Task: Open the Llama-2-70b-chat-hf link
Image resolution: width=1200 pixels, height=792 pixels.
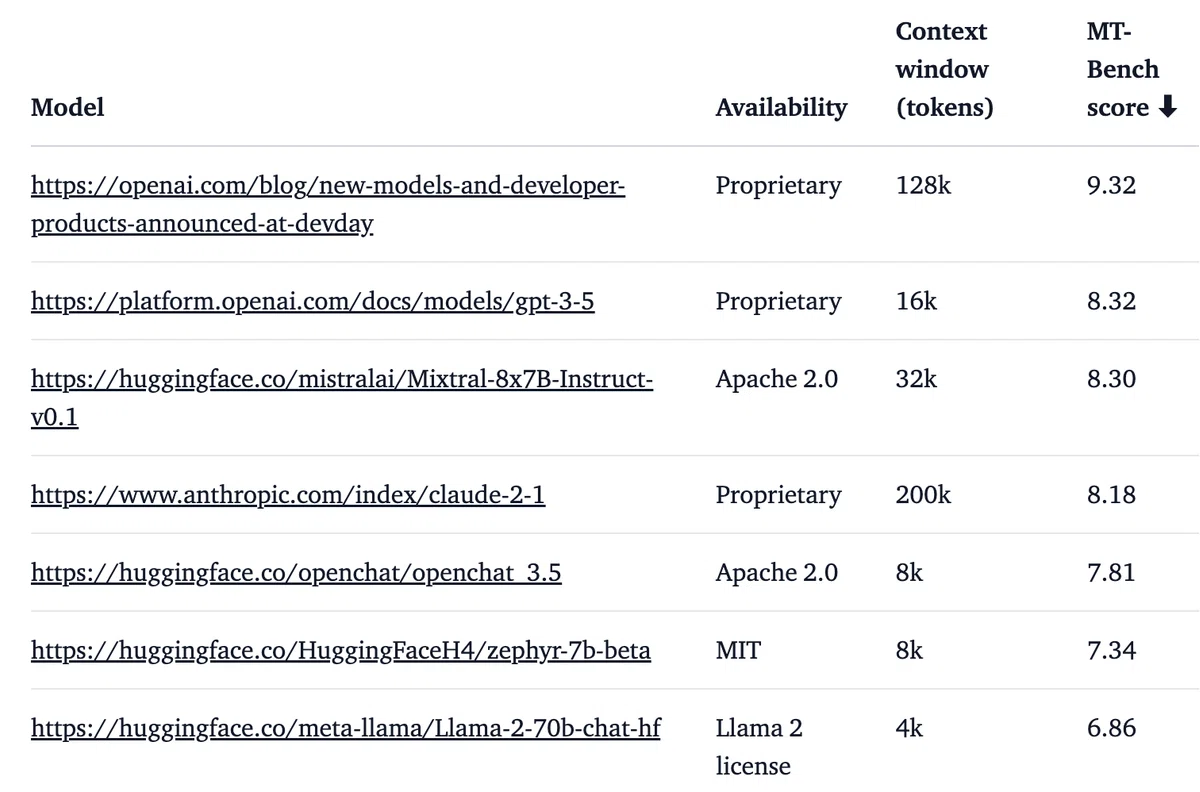Action: point(346,728)
